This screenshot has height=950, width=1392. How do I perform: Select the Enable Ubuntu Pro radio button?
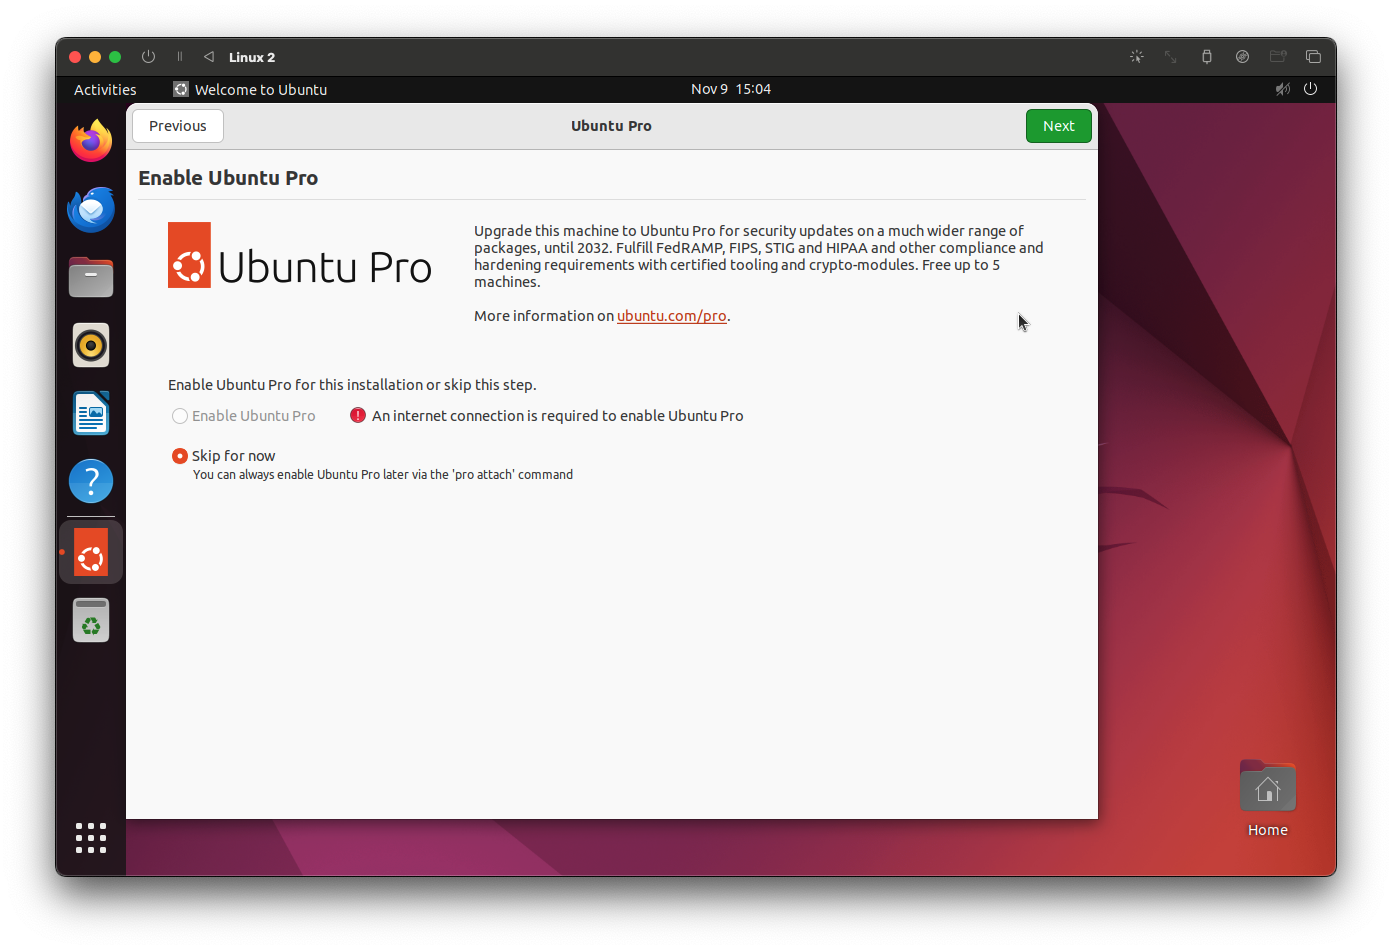pyautogui.click(x=180, y=416)
